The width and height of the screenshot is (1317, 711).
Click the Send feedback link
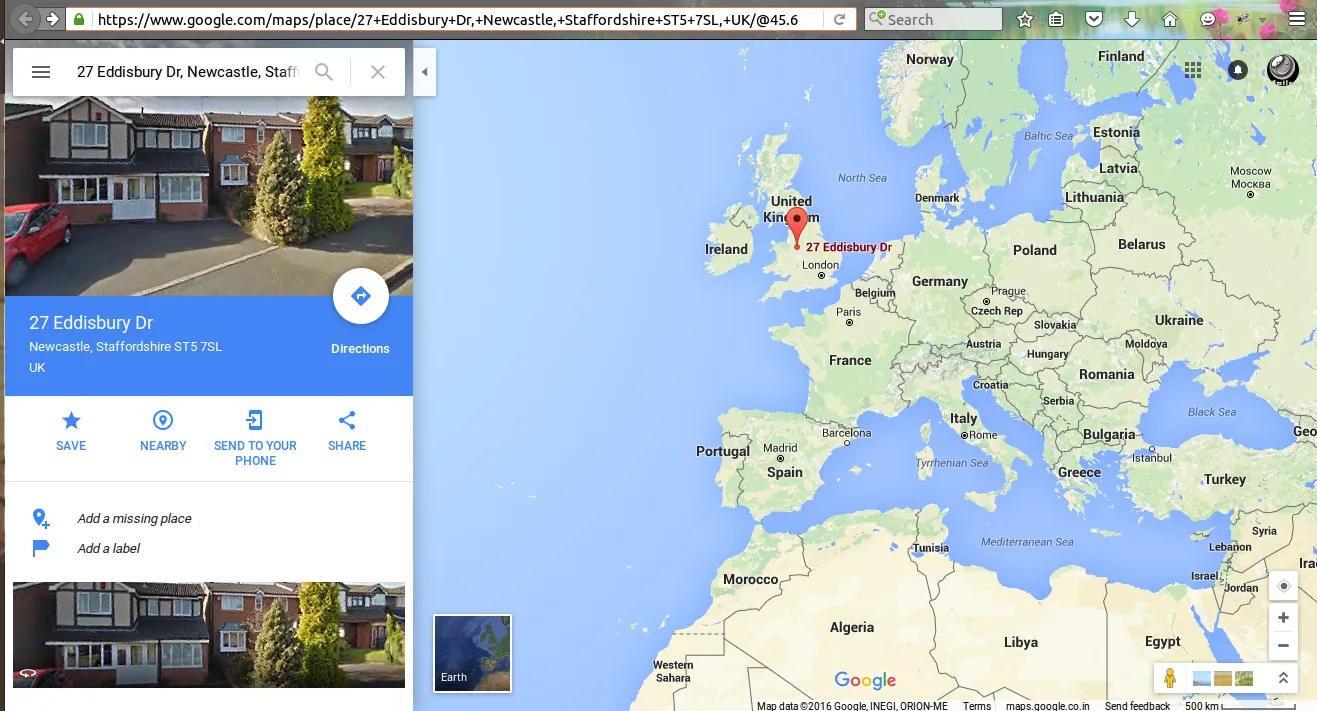point(1137,705)
